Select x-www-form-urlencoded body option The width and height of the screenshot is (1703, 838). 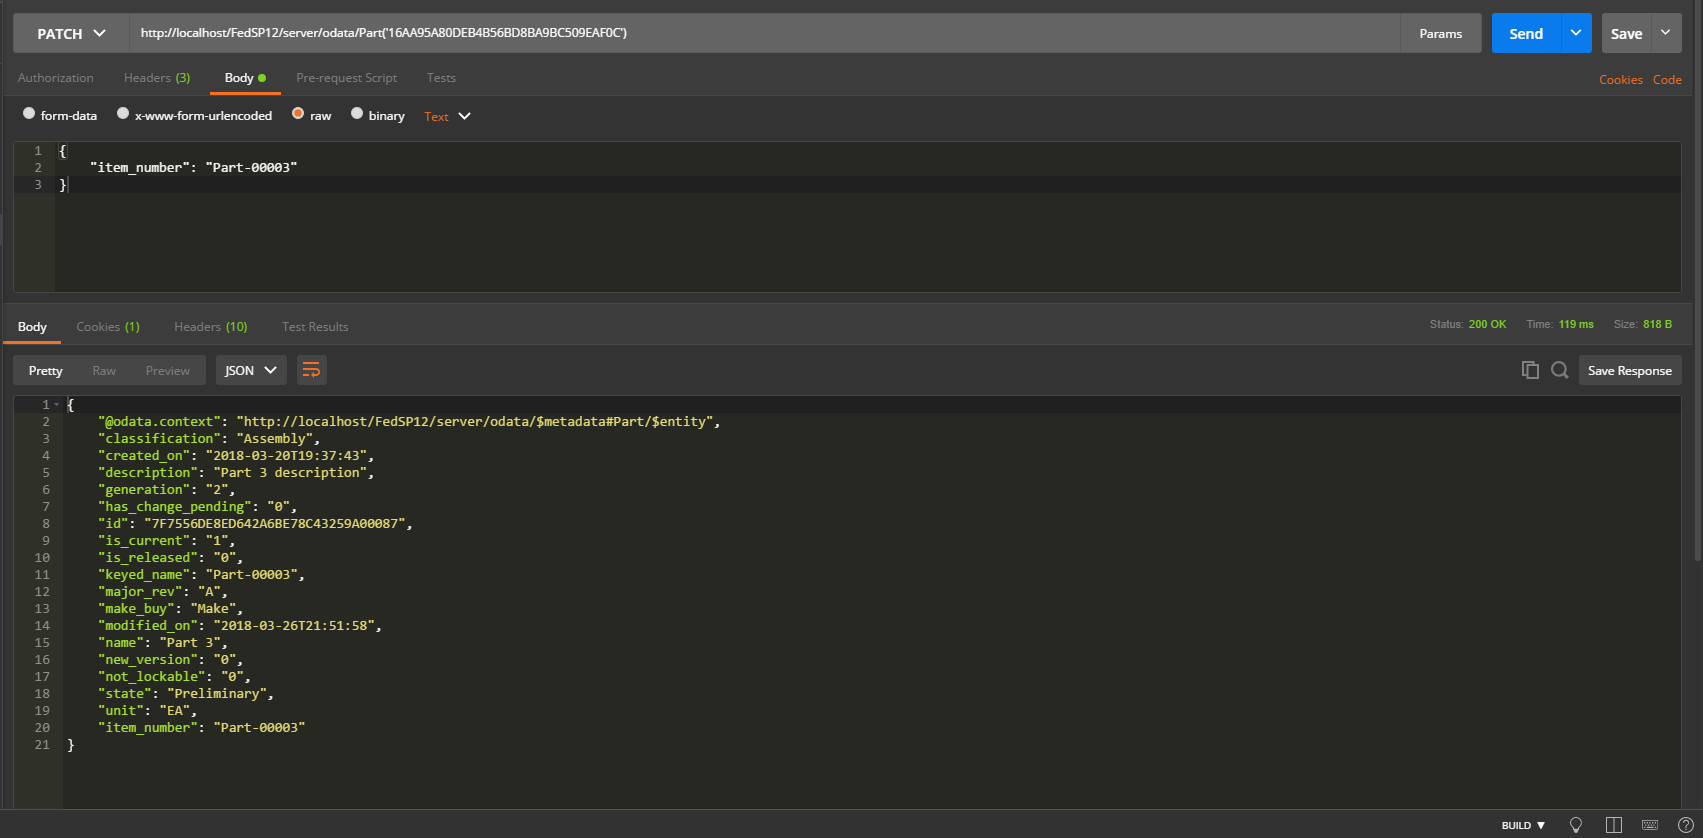(x=123, y=114)
